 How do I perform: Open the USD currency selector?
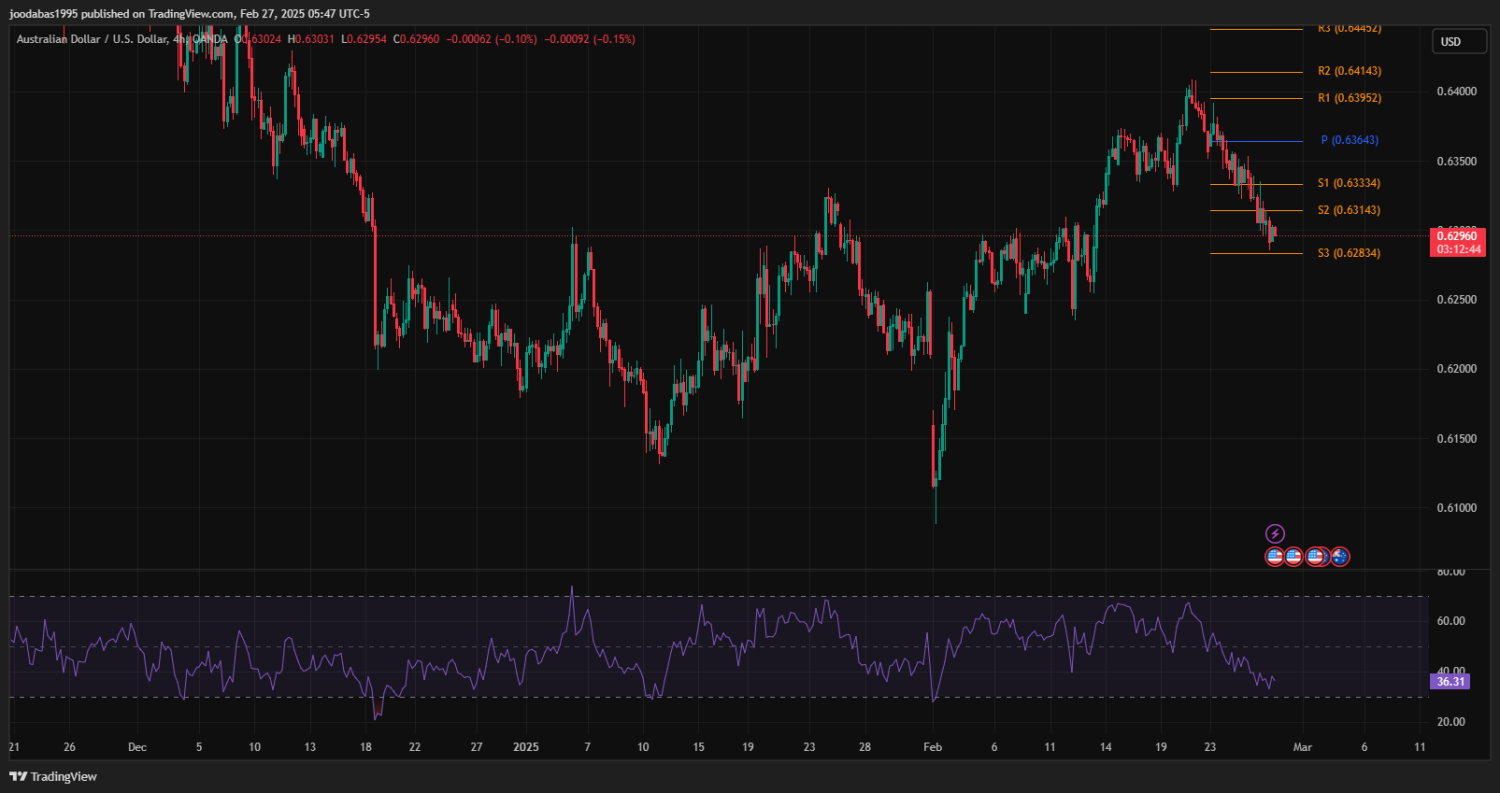coord(1450,42)
